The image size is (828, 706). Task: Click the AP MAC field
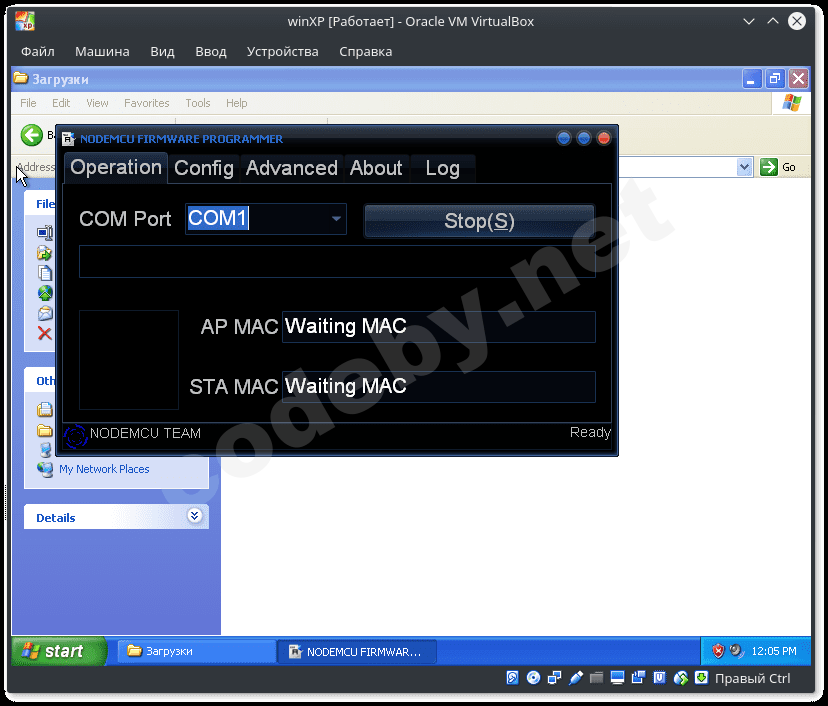pyautogui.click(x=438, y=326)
